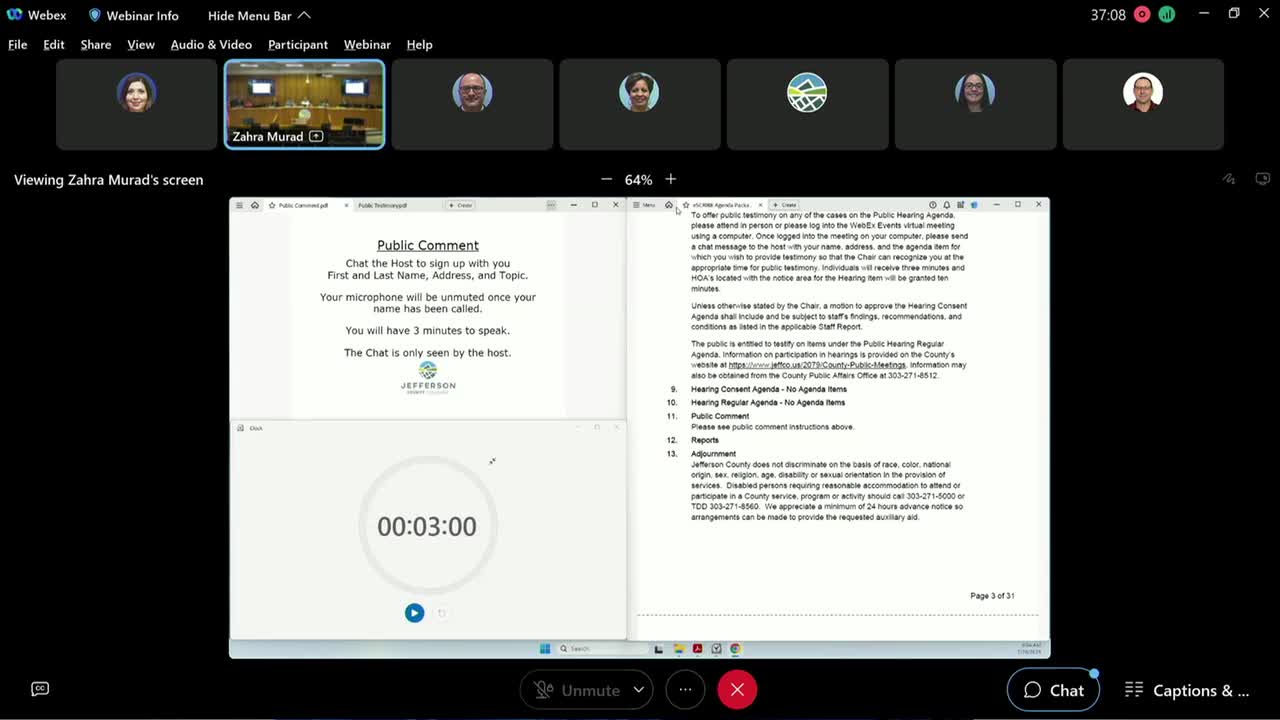Zoom out the shared screen with minus
The image size is (1280, 720).
point(606,179)
